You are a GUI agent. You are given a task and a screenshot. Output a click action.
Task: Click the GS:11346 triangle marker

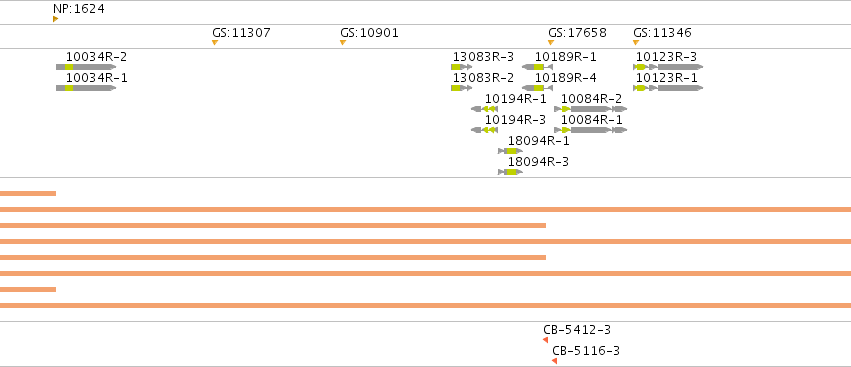636,42
